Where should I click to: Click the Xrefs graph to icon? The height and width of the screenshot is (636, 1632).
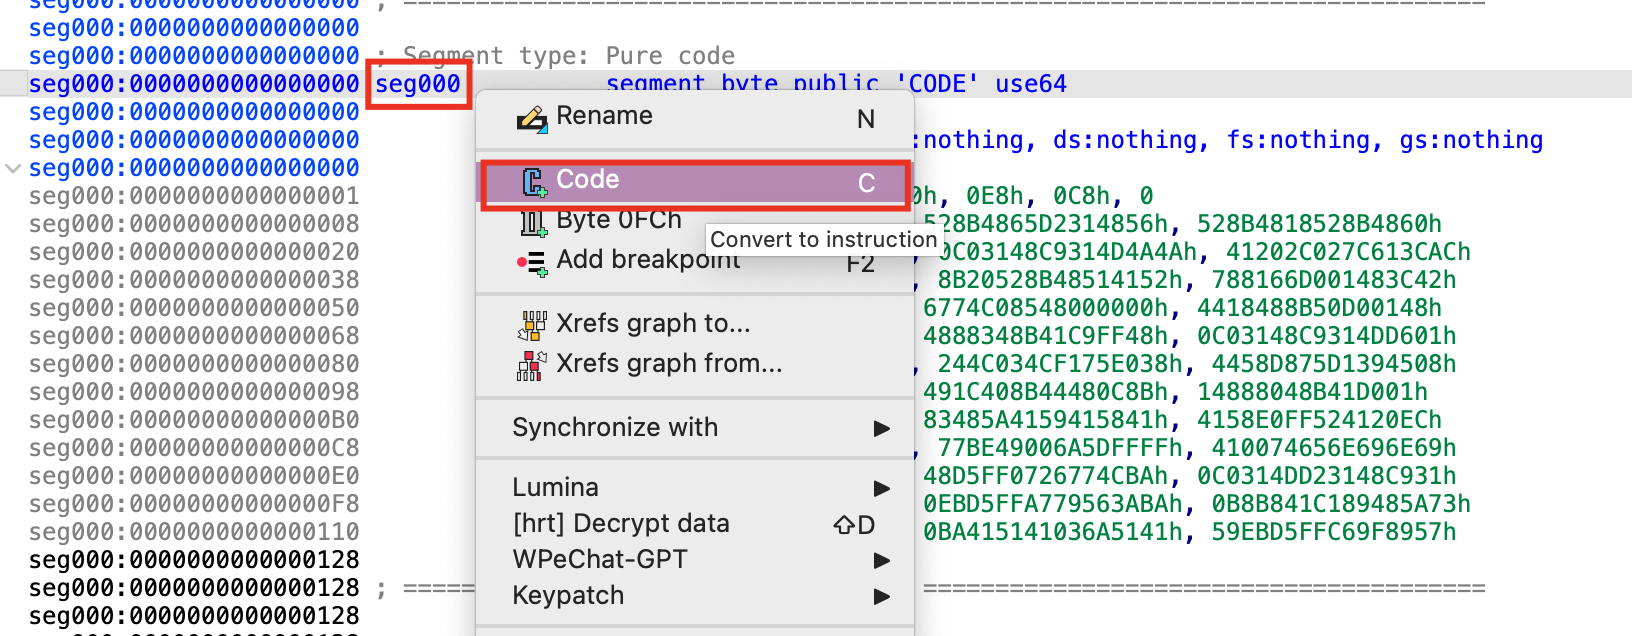[x=532, y=324]
